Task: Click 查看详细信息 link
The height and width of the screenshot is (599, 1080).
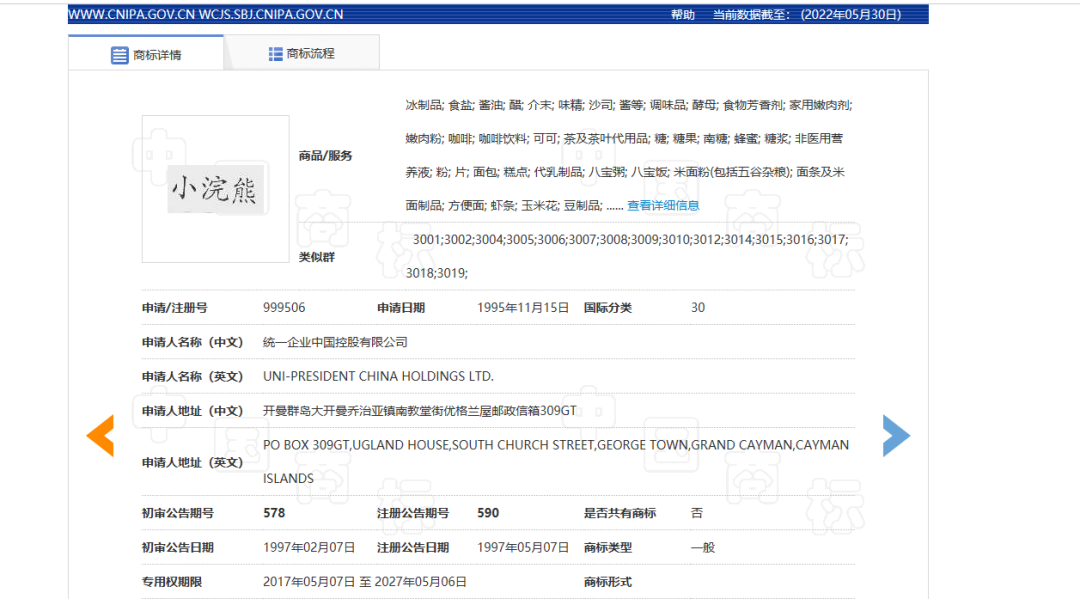Action: point(663,205)
